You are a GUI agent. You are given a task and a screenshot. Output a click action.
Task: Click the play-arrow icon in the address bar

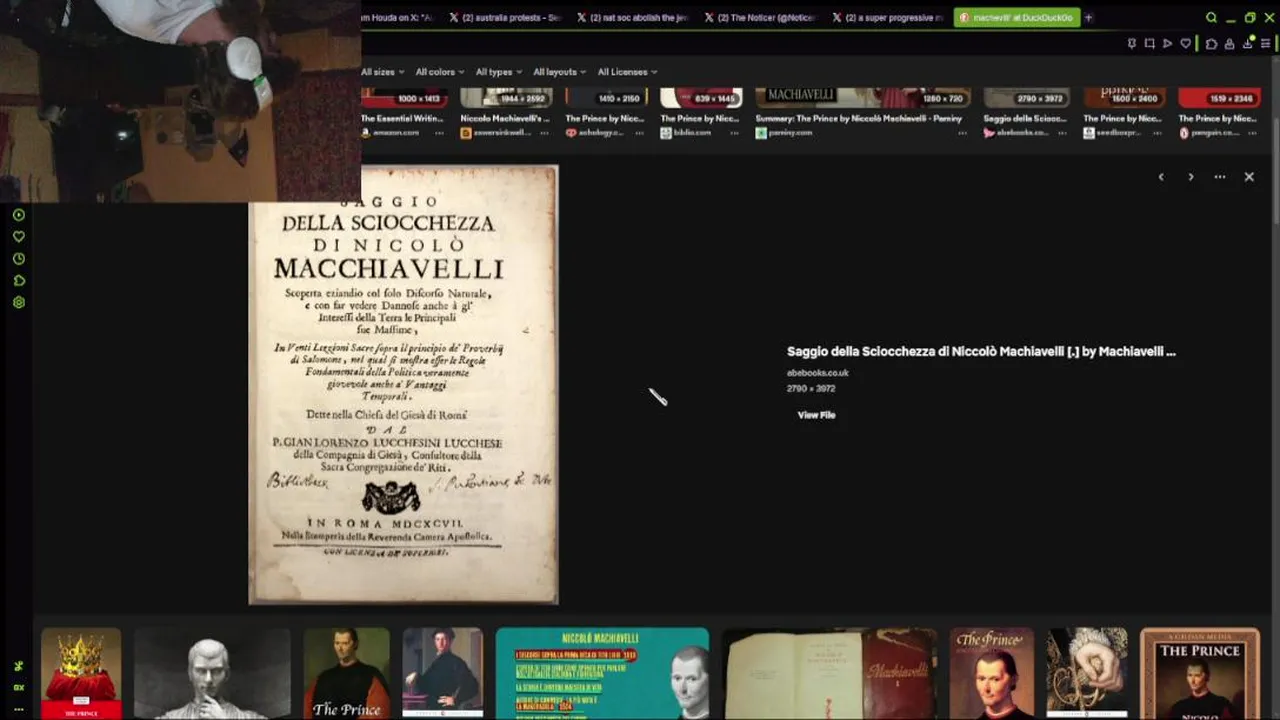click(x=1167, y=44)
